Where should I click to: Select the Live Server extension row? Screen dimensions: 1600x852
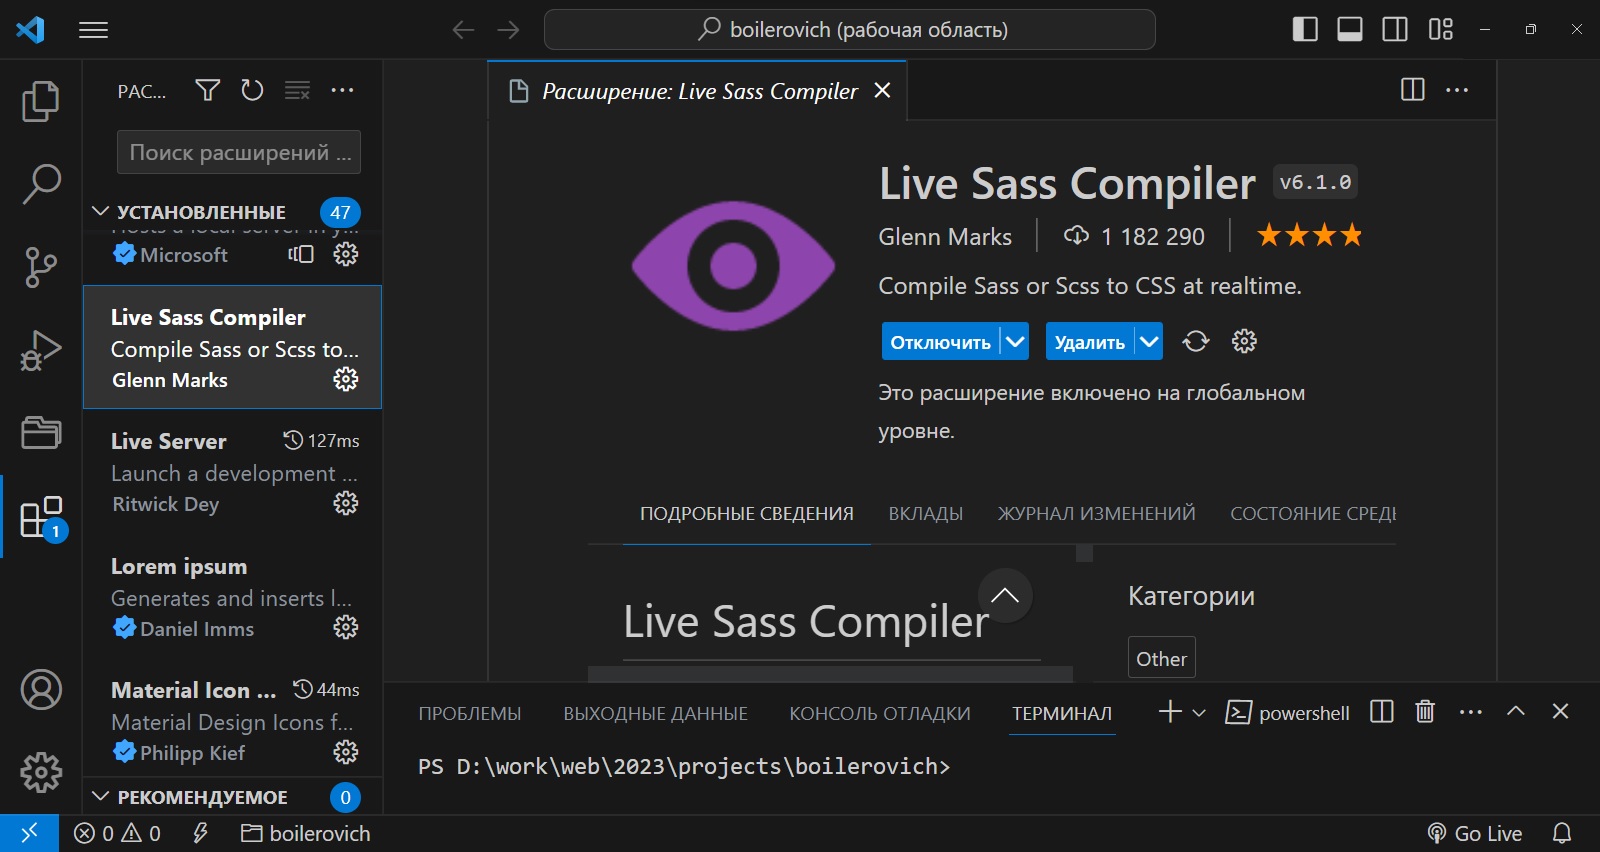[232, 471]
